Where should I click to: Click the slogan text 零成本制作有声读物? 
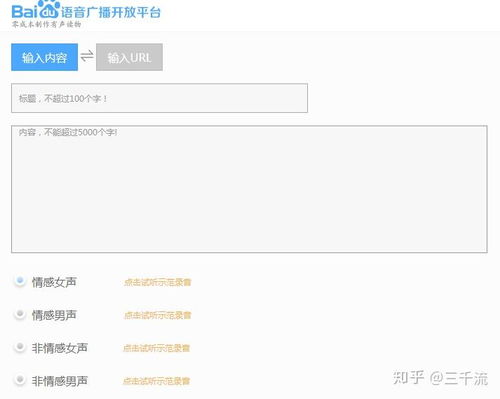click(46, 24)
